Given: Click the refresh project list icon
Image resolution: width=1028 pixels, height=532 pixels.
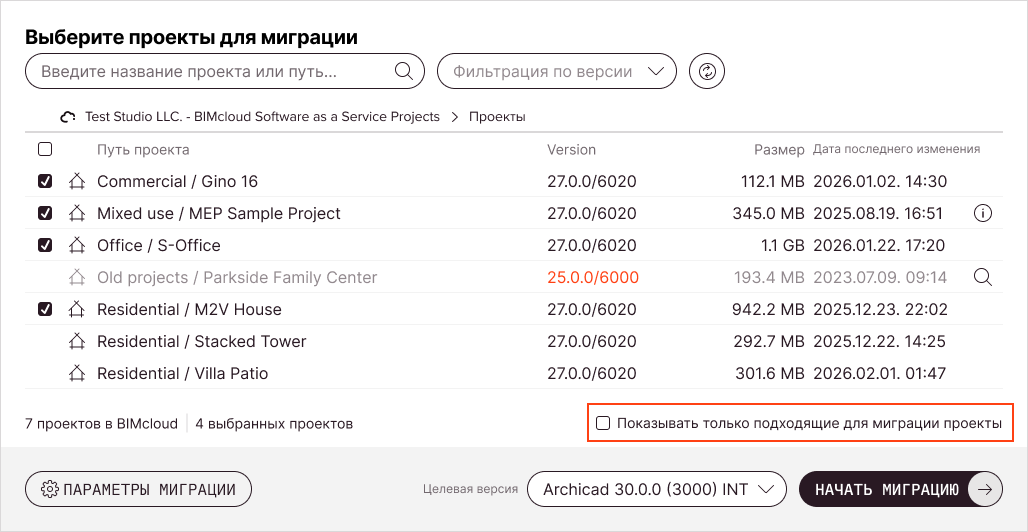Looking at the screenshot, I should pos(707,71).
